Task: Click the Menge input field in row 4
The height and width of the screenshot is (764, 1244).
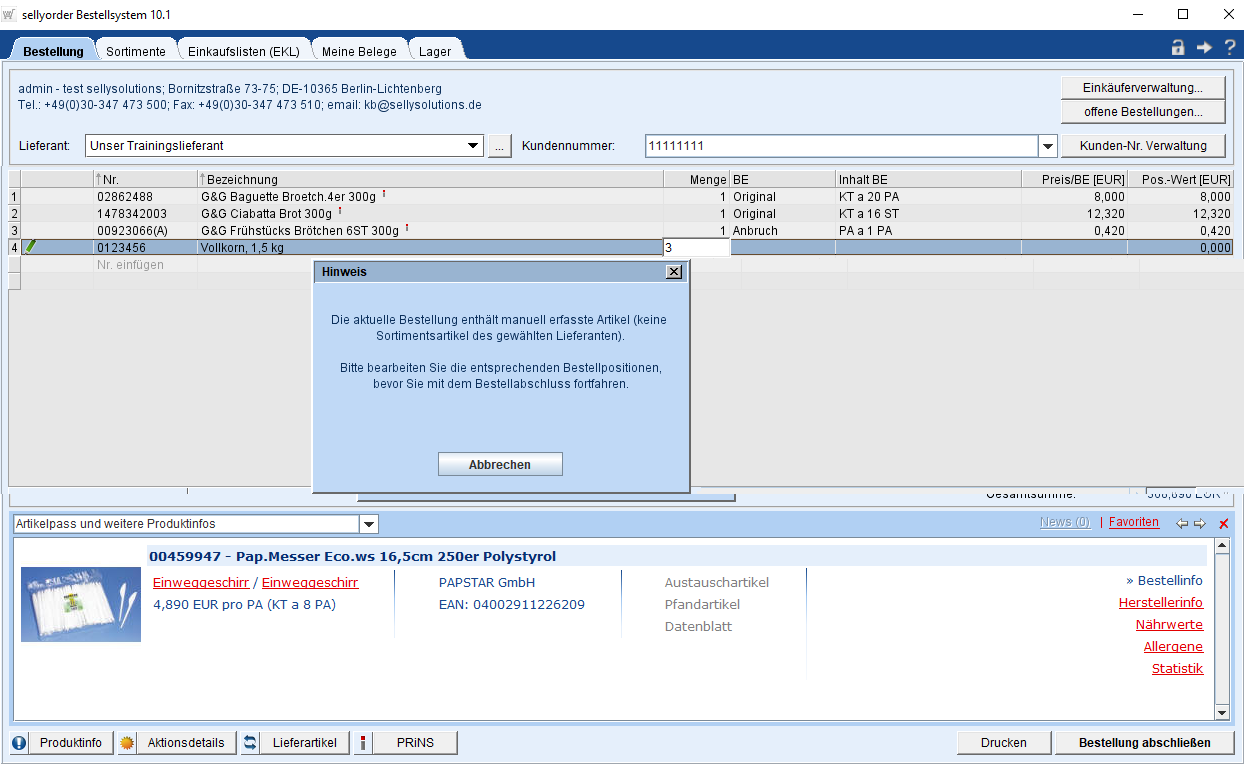Action: pyautogui.click(x=696, y=247)
